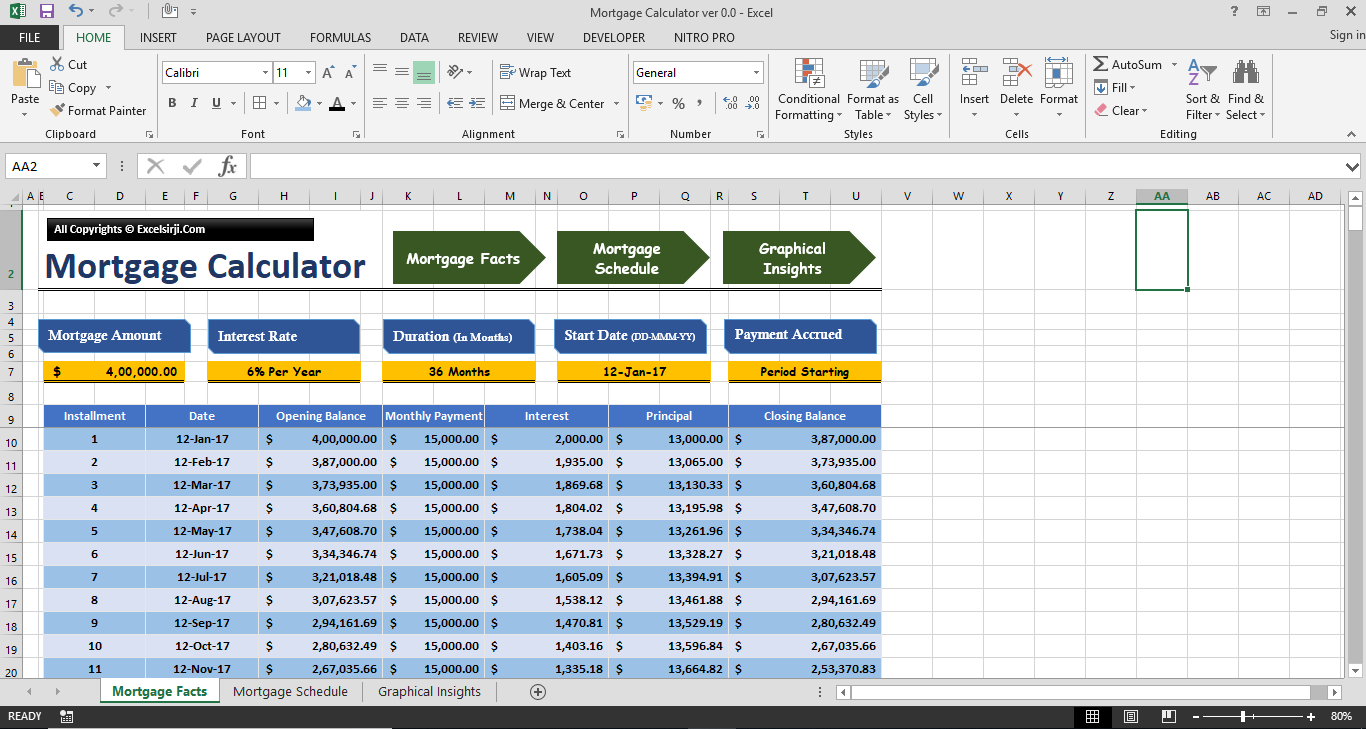The image size is (1366, 729).
Task: Open the font size dropdown
Action: click(x=309, y=73)
